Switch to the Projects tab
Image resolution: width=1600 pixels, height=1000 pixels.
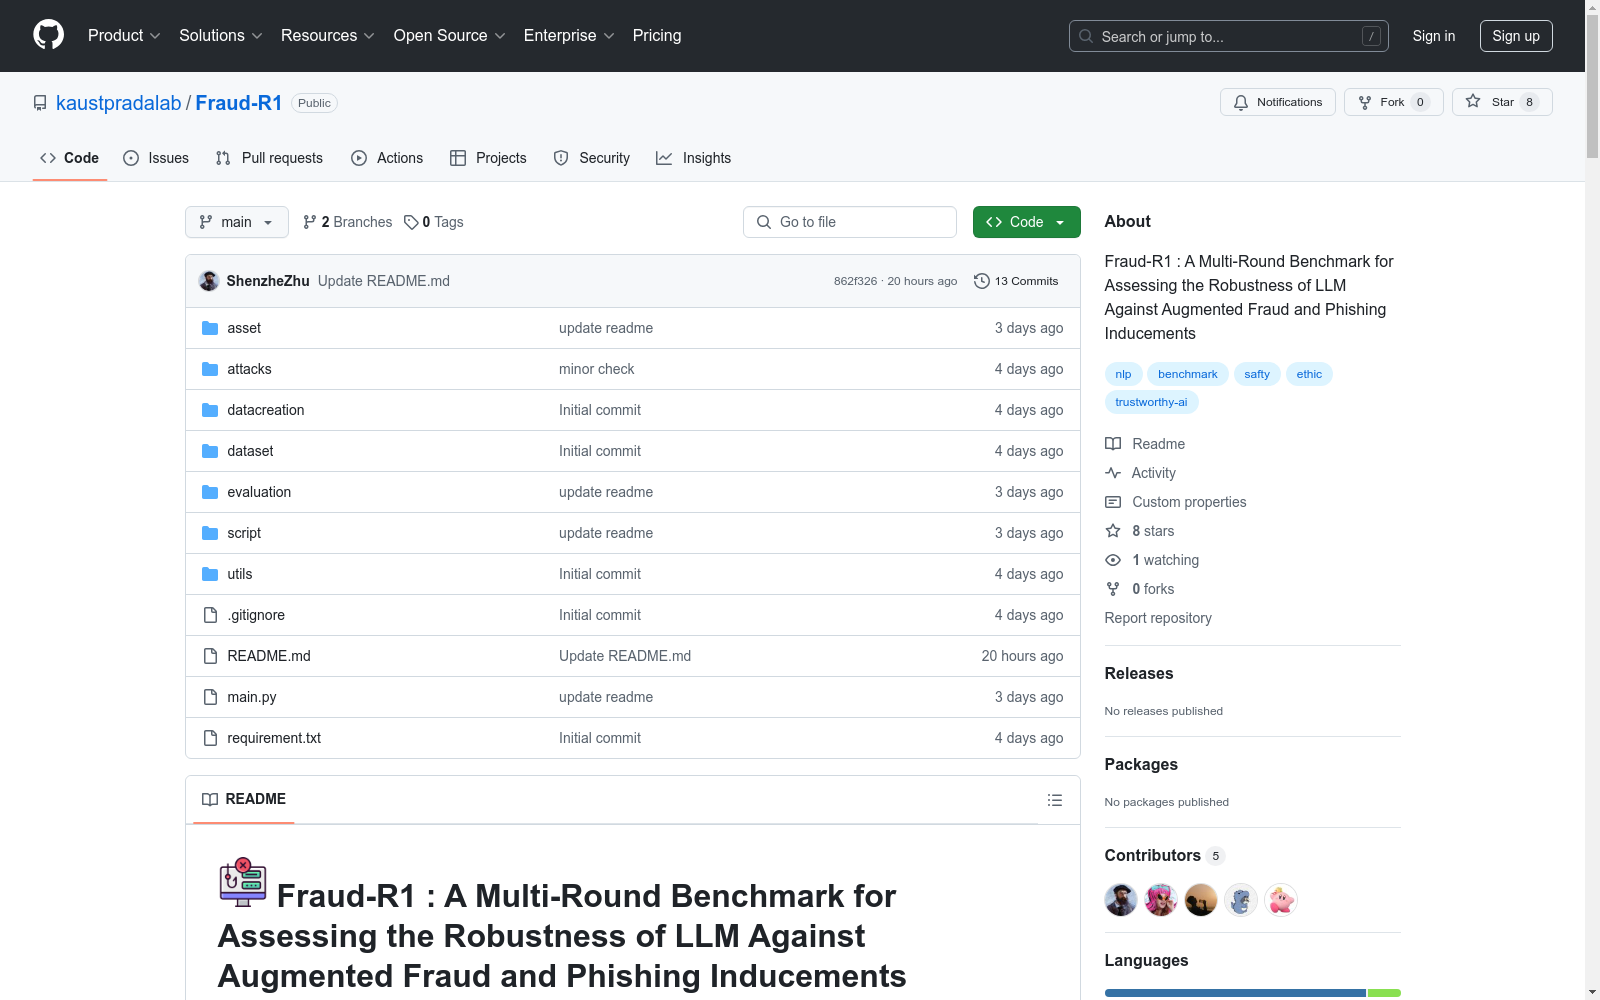click(x=488, y=158)
